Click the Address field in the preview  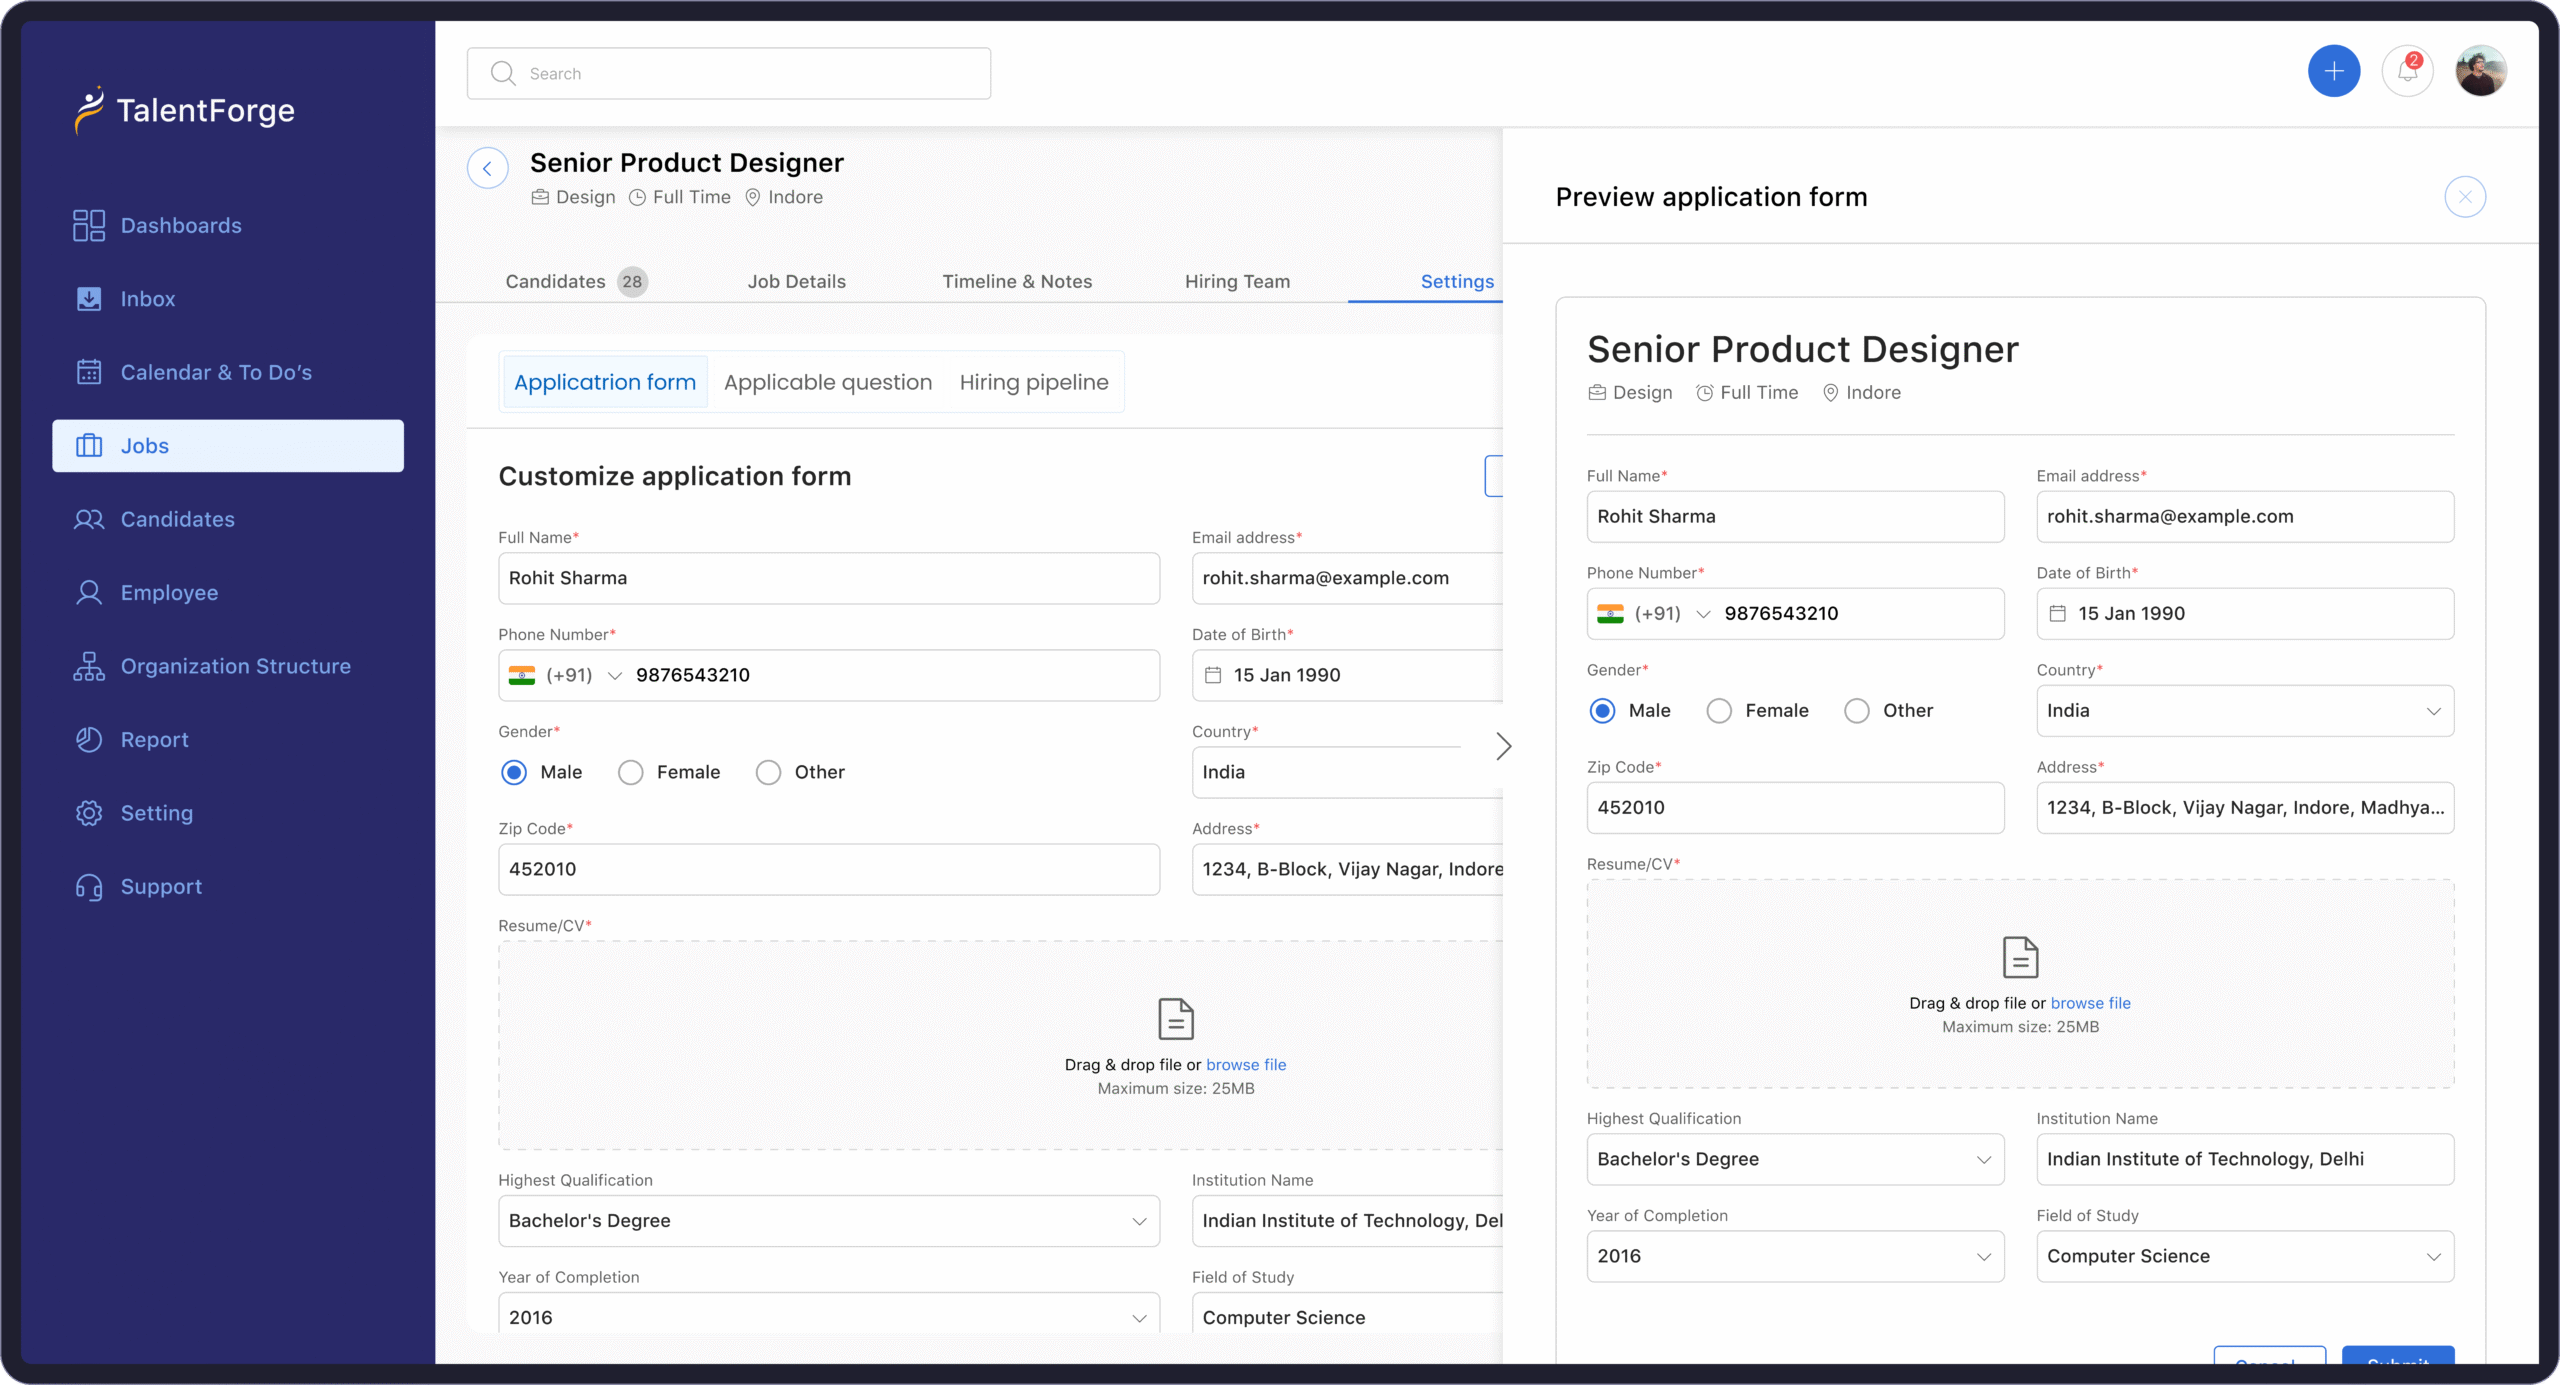pos(2245,808)
